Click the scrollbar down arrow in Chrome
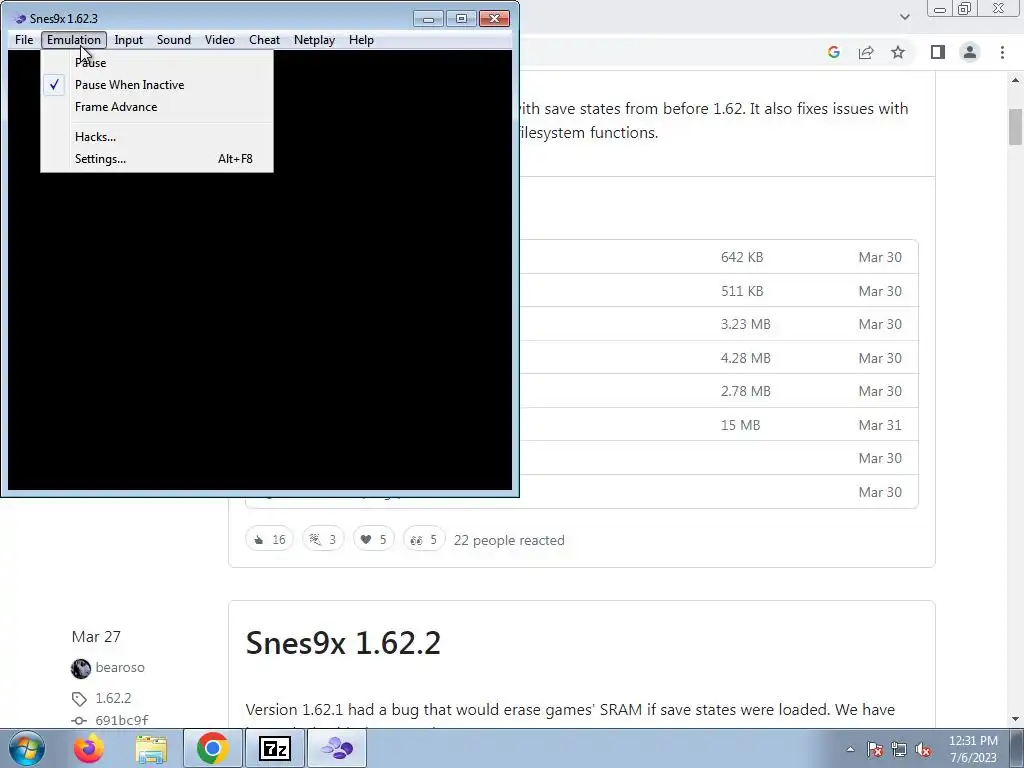Viewport: 1024px width, 768px height. pos(1015,720)
